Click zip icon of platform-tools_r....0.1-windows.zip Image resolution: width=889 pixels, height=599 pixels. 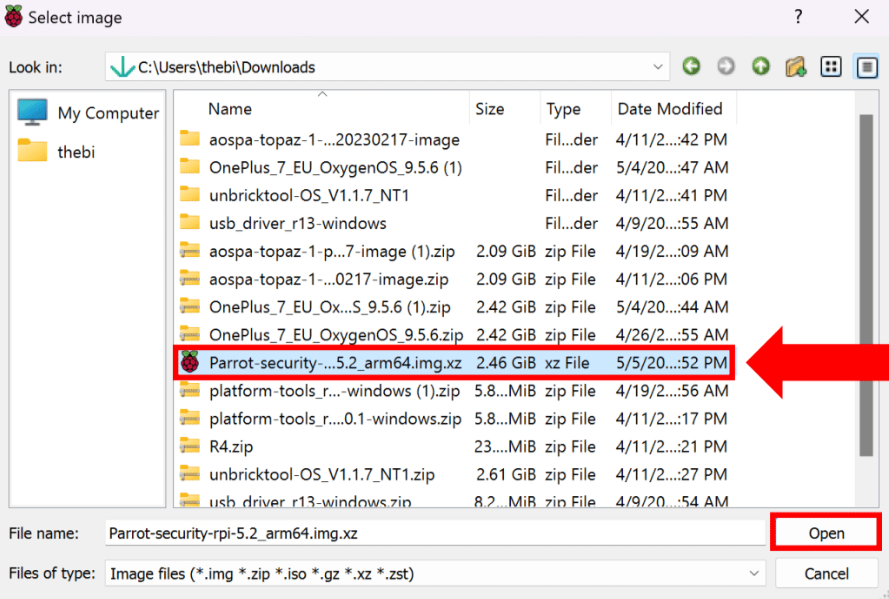(x=190, y=418)
